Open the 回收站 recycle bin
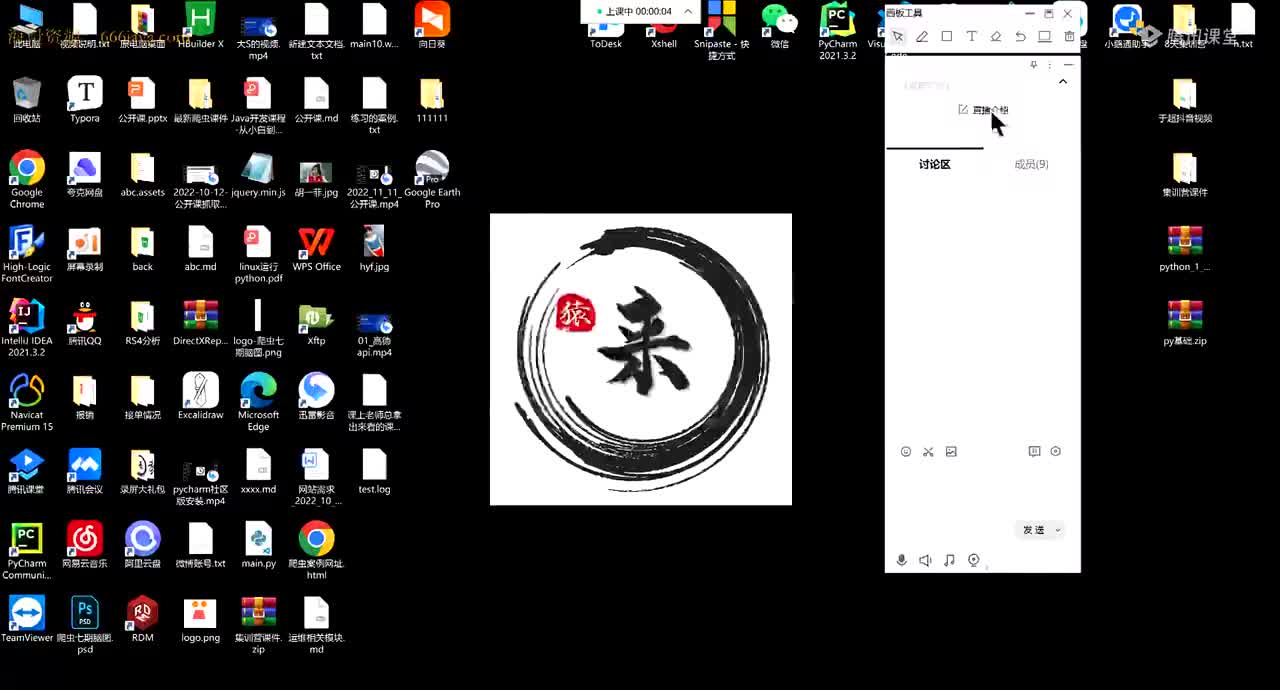 27,100
